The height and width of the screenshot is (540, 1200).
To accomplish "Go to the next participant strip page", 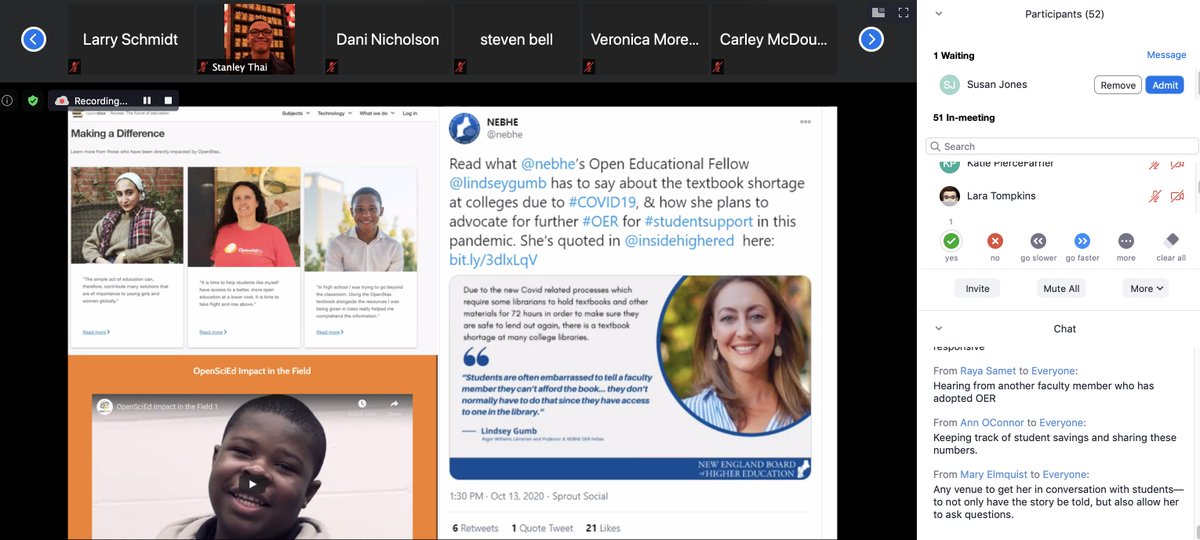I will [872, 39].
